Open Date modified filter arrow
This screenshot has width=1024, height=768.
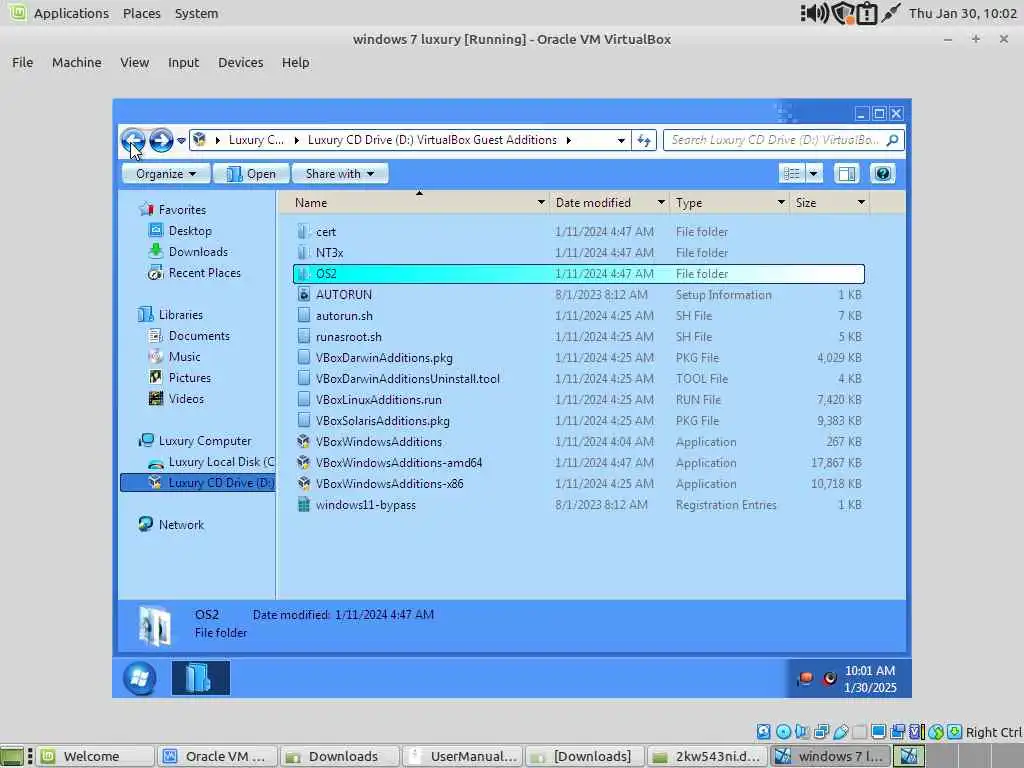[x=661, y=203]
